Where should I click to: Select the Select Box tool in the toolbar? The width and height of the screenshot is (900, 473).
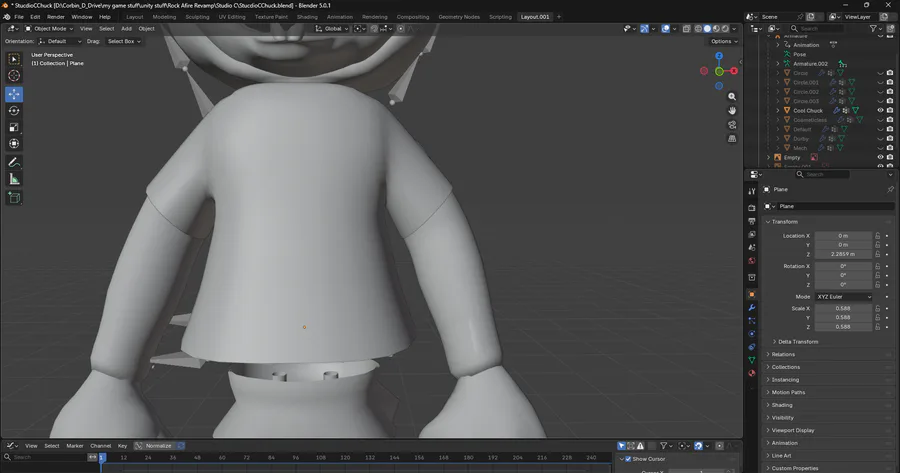pyautogui.click(x=14, y=59)
